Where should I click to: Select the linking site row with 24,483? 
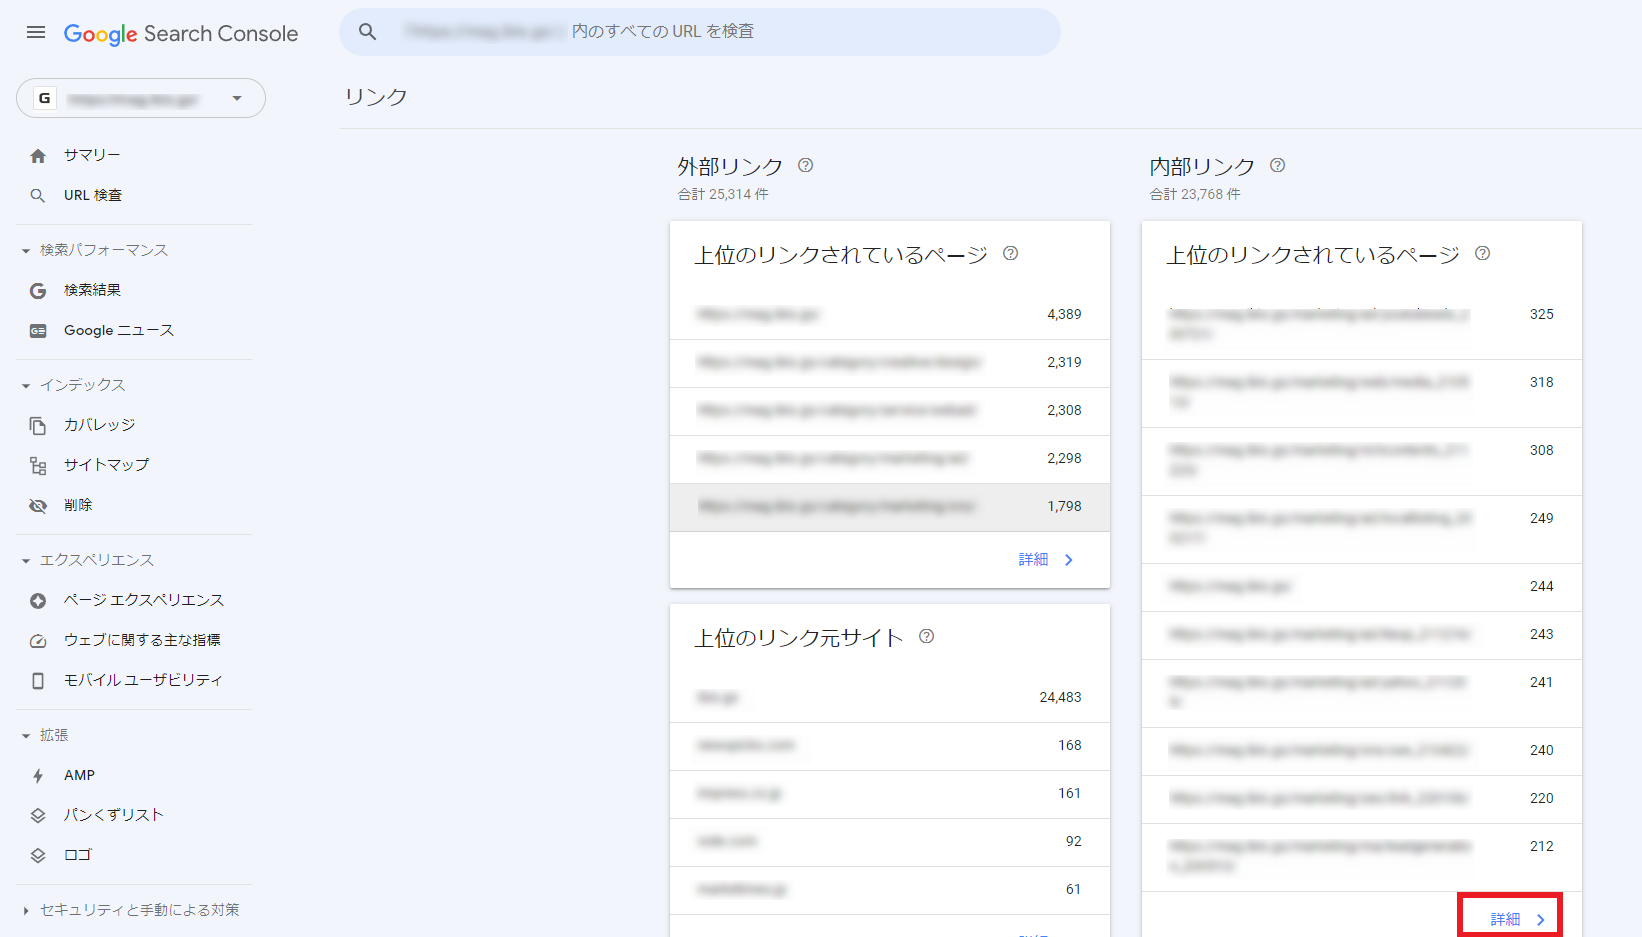click(x=890, y=698)
